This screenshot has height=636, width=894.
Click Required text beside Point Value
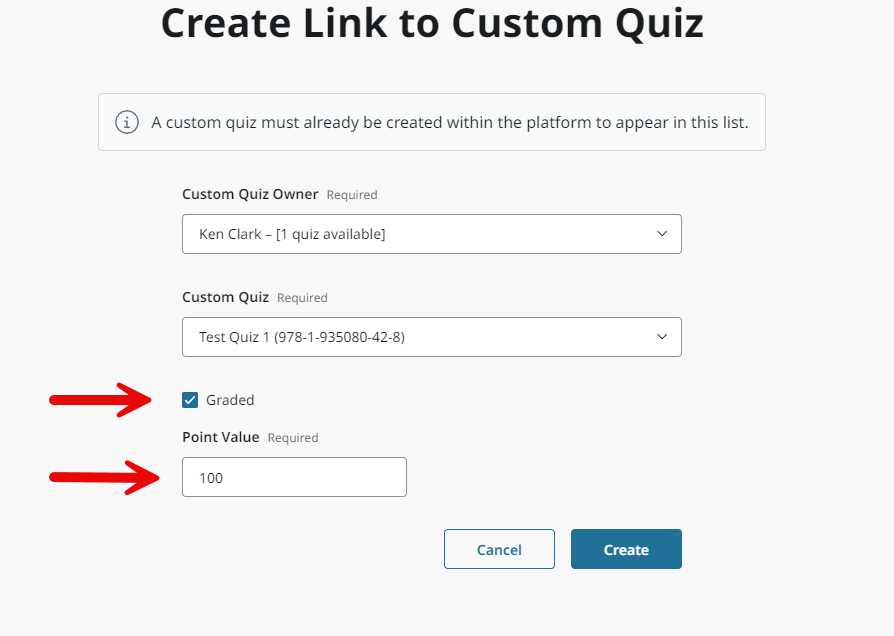(293, 437)
